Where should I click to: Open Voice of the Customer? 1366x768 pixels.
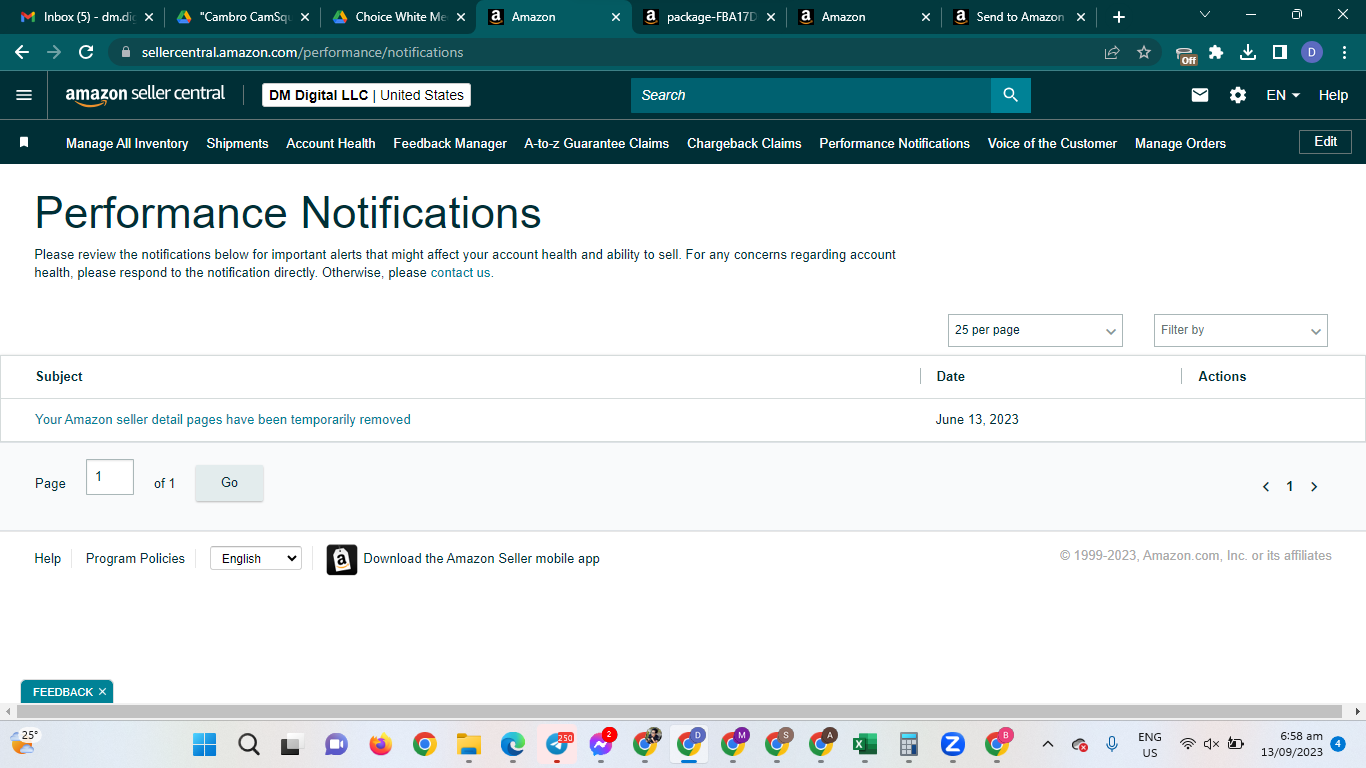click(x=1052, y=143)
